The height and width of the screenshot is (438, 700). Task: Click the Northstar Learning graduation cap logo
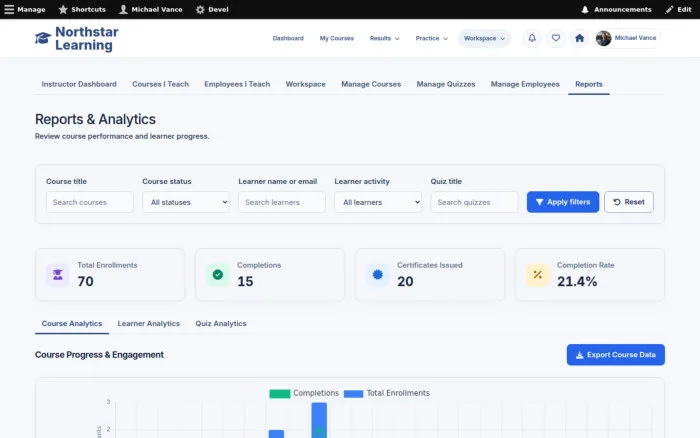(x=43, y=38)
